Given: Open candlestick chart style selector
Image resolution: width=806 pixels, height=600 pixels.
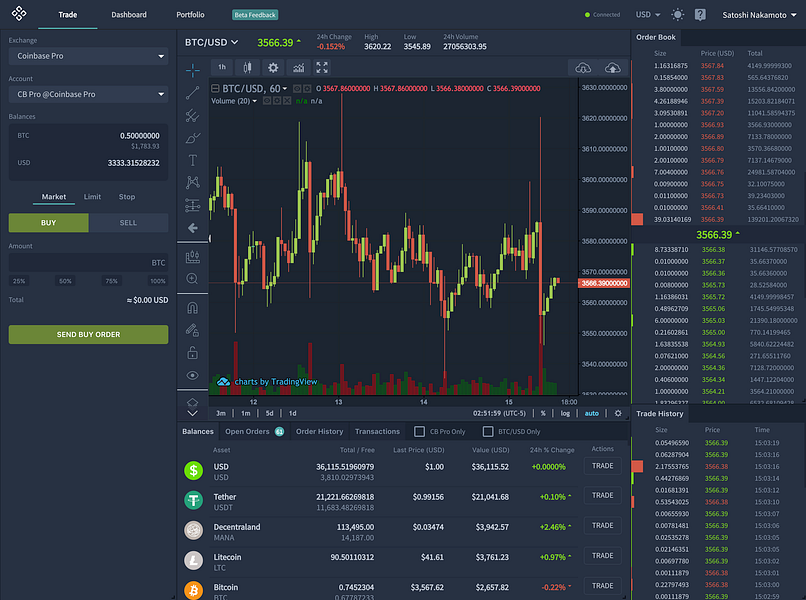Looking at the screenshot, I should click(248, 67).
